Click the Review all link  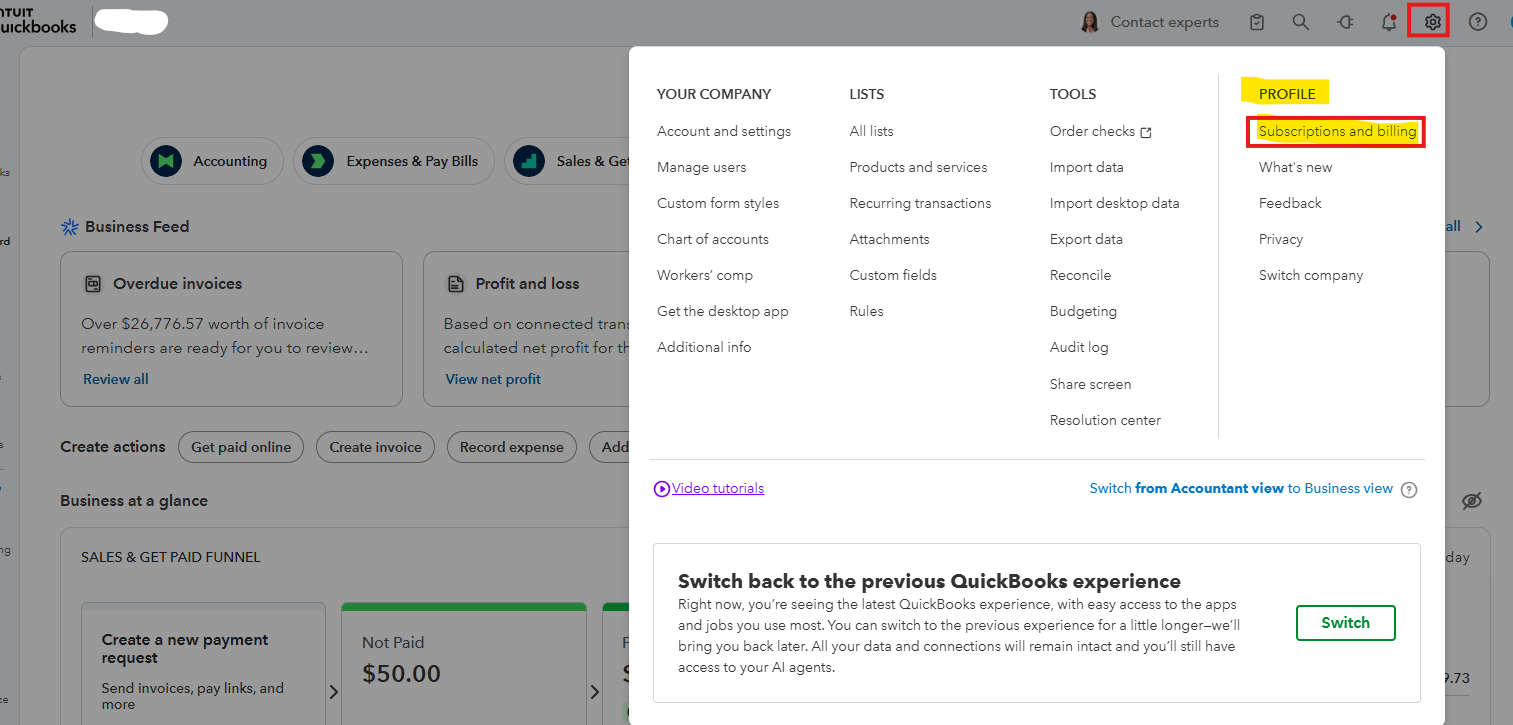(115, 379)
